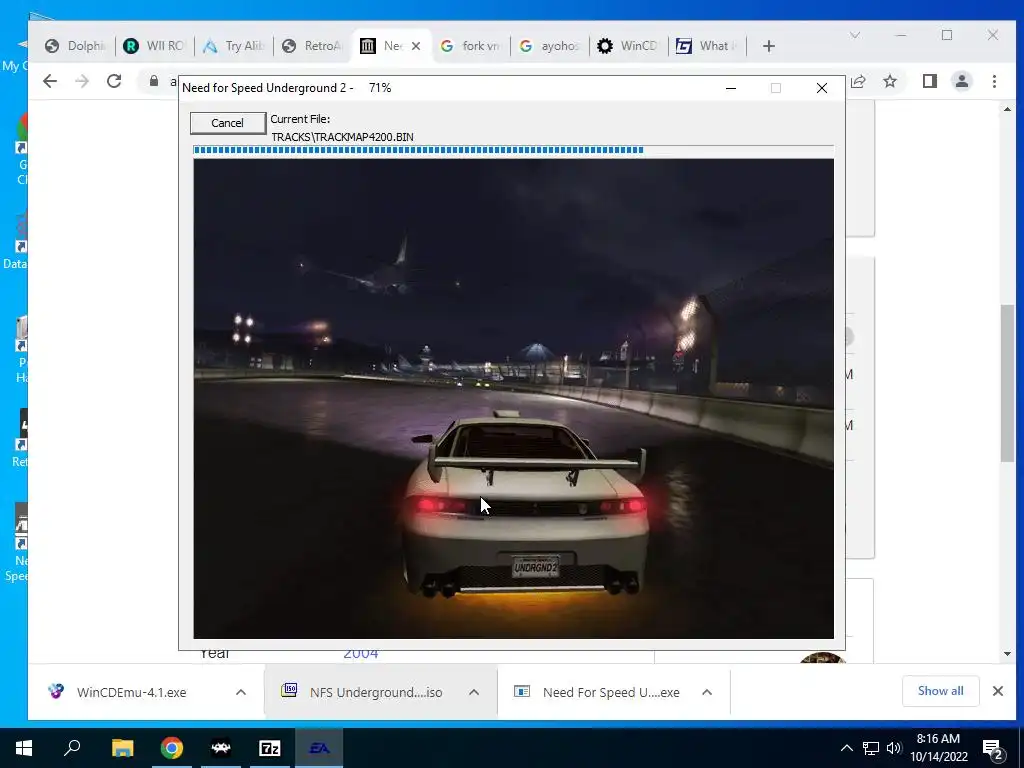The width and height of the screenshot is (1024, 768).
Task: Open WinCDEmu-4.1.exe from the downloads bar
Action: pyautogui.click(x=131, y=692)
